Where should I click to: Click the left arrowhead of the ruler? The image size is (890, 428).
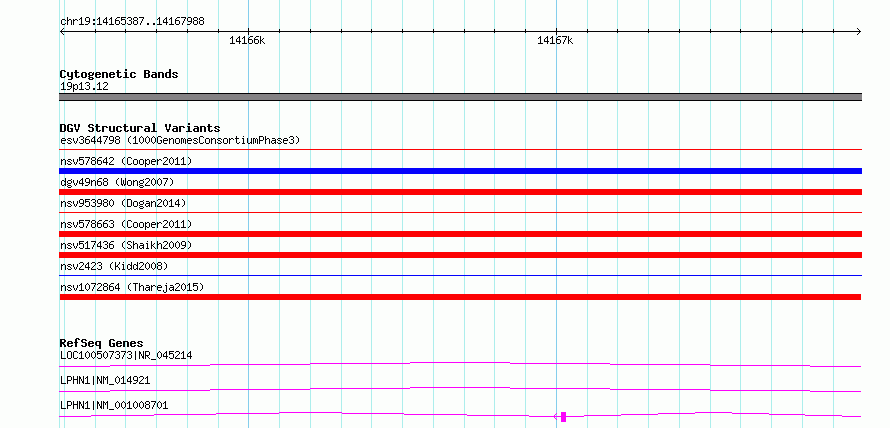[x=62, y=31]
